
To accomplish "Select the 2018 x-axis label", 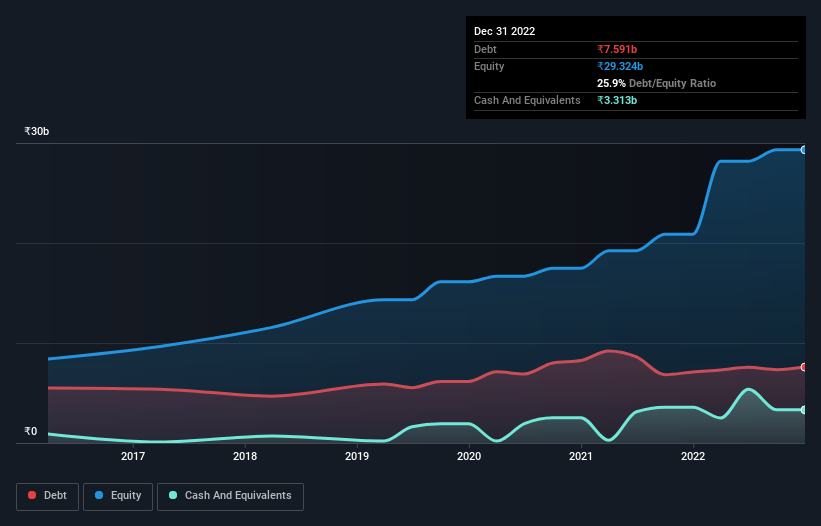I will [245, 456].
